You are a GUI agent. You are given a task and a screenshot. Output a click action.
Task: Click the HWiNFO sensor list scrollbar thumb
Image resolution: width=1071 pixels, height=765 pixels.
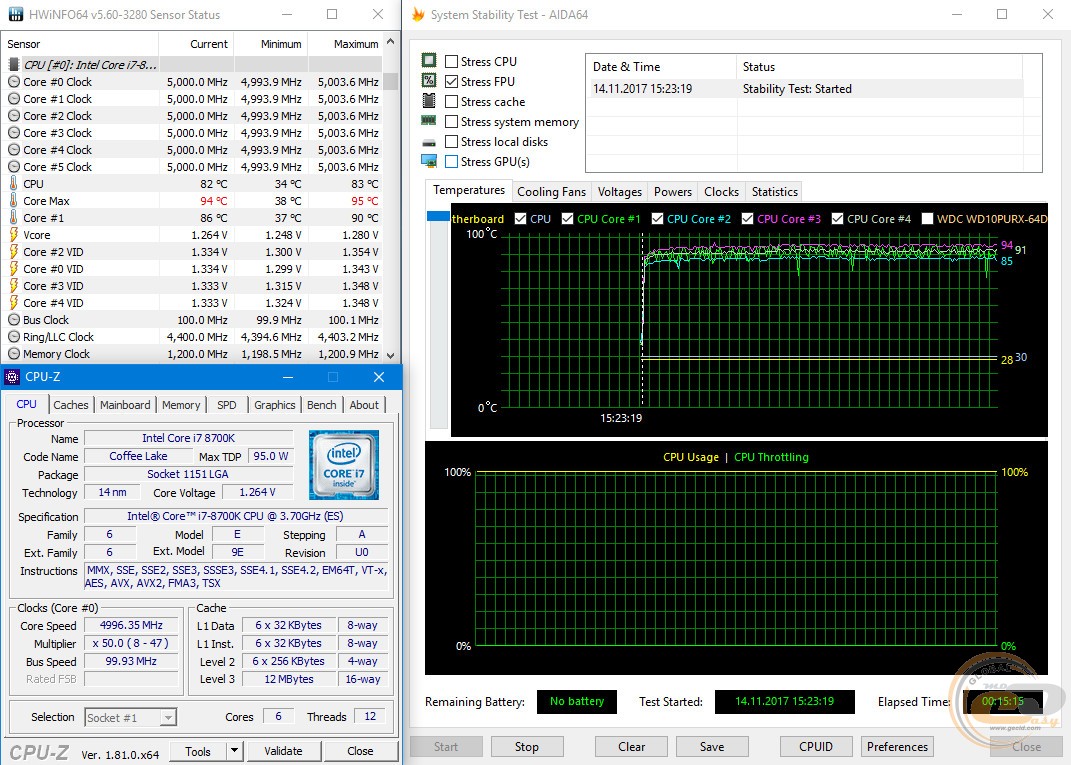(x=390, y=81)
